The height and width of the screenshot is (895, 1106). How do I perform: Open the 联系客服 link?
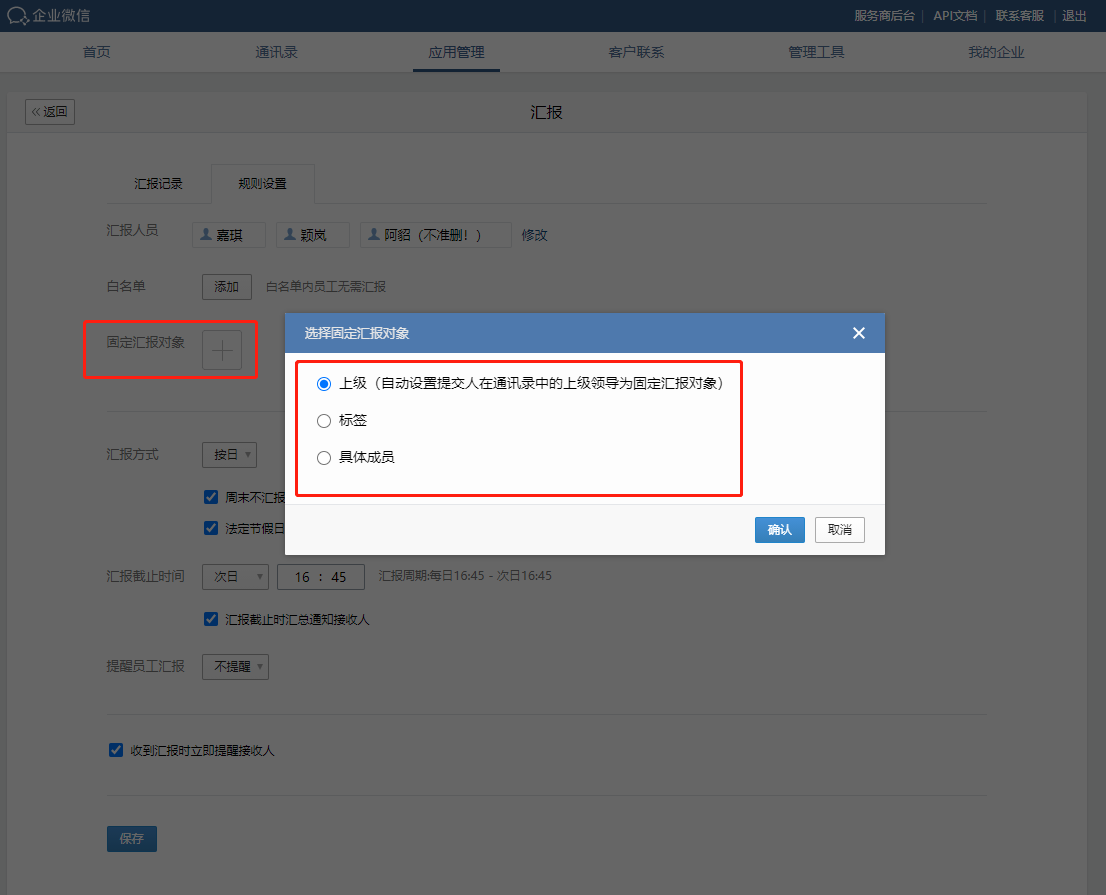(x=1019, y=16)
